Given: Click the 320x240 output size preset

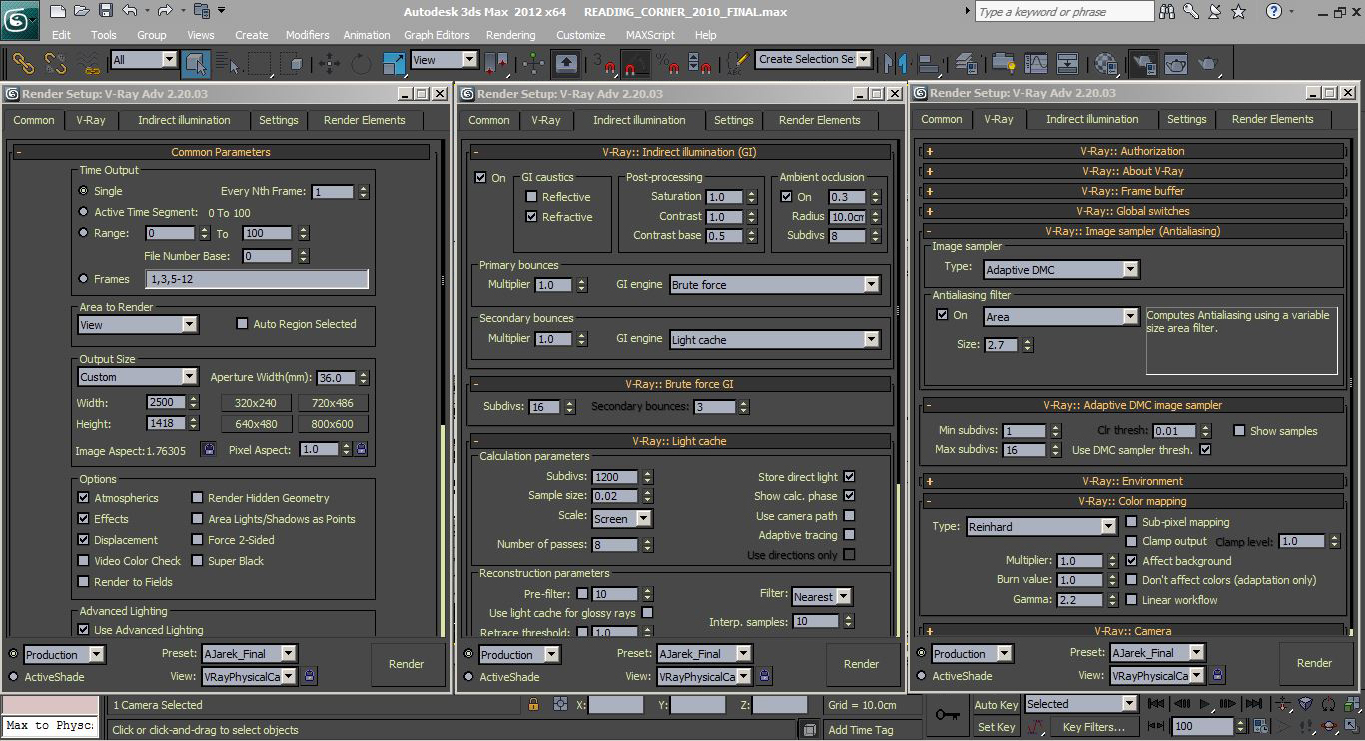Looking at the screenshot, I should (256, 403).
